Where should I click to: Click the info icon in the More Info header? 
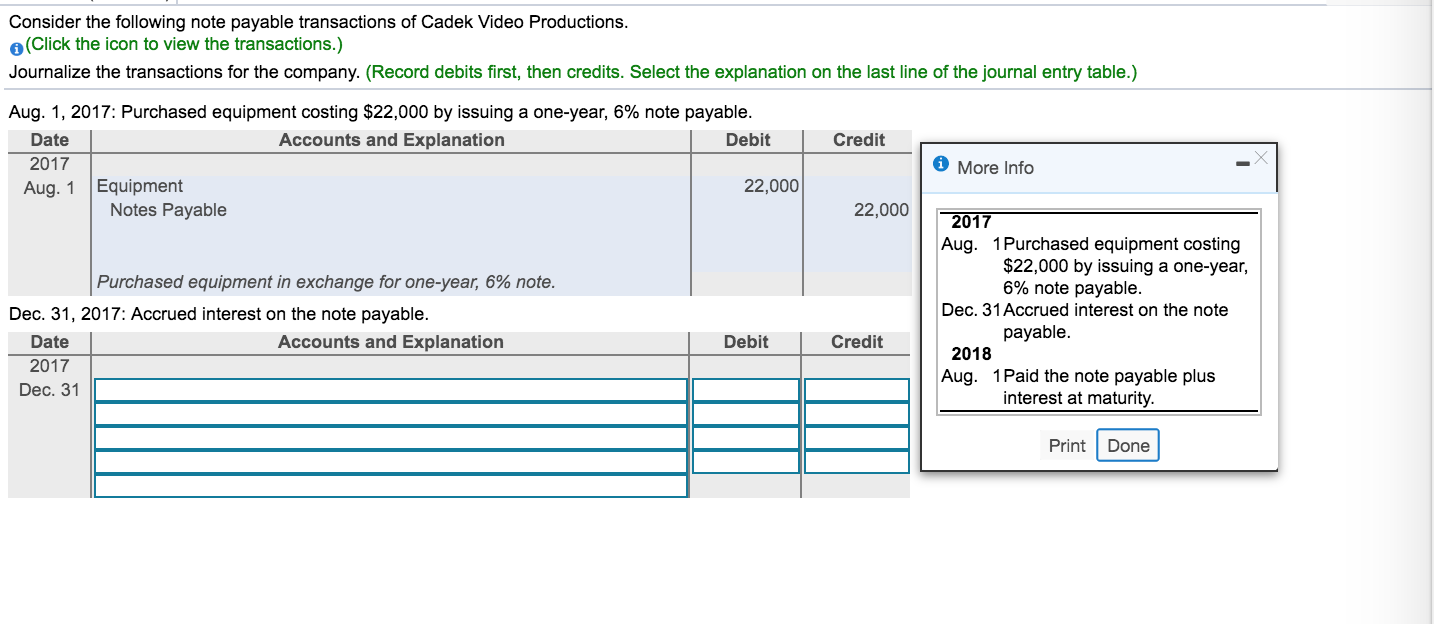click(941, 167)
